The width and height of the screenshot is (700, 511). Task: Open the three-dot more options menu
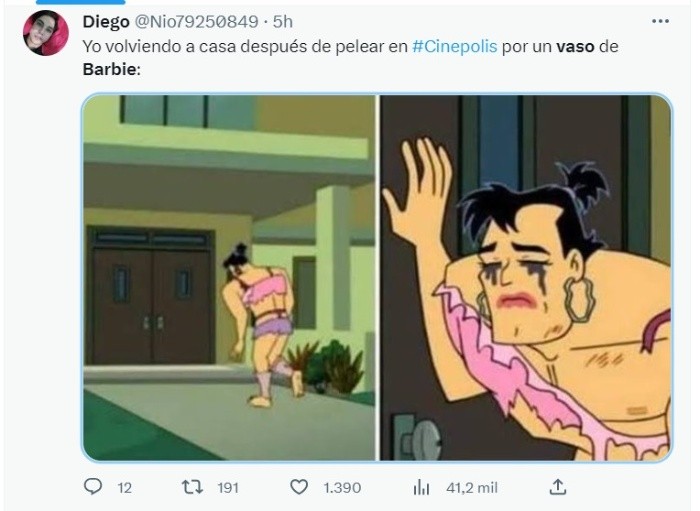tap(660, 21)
